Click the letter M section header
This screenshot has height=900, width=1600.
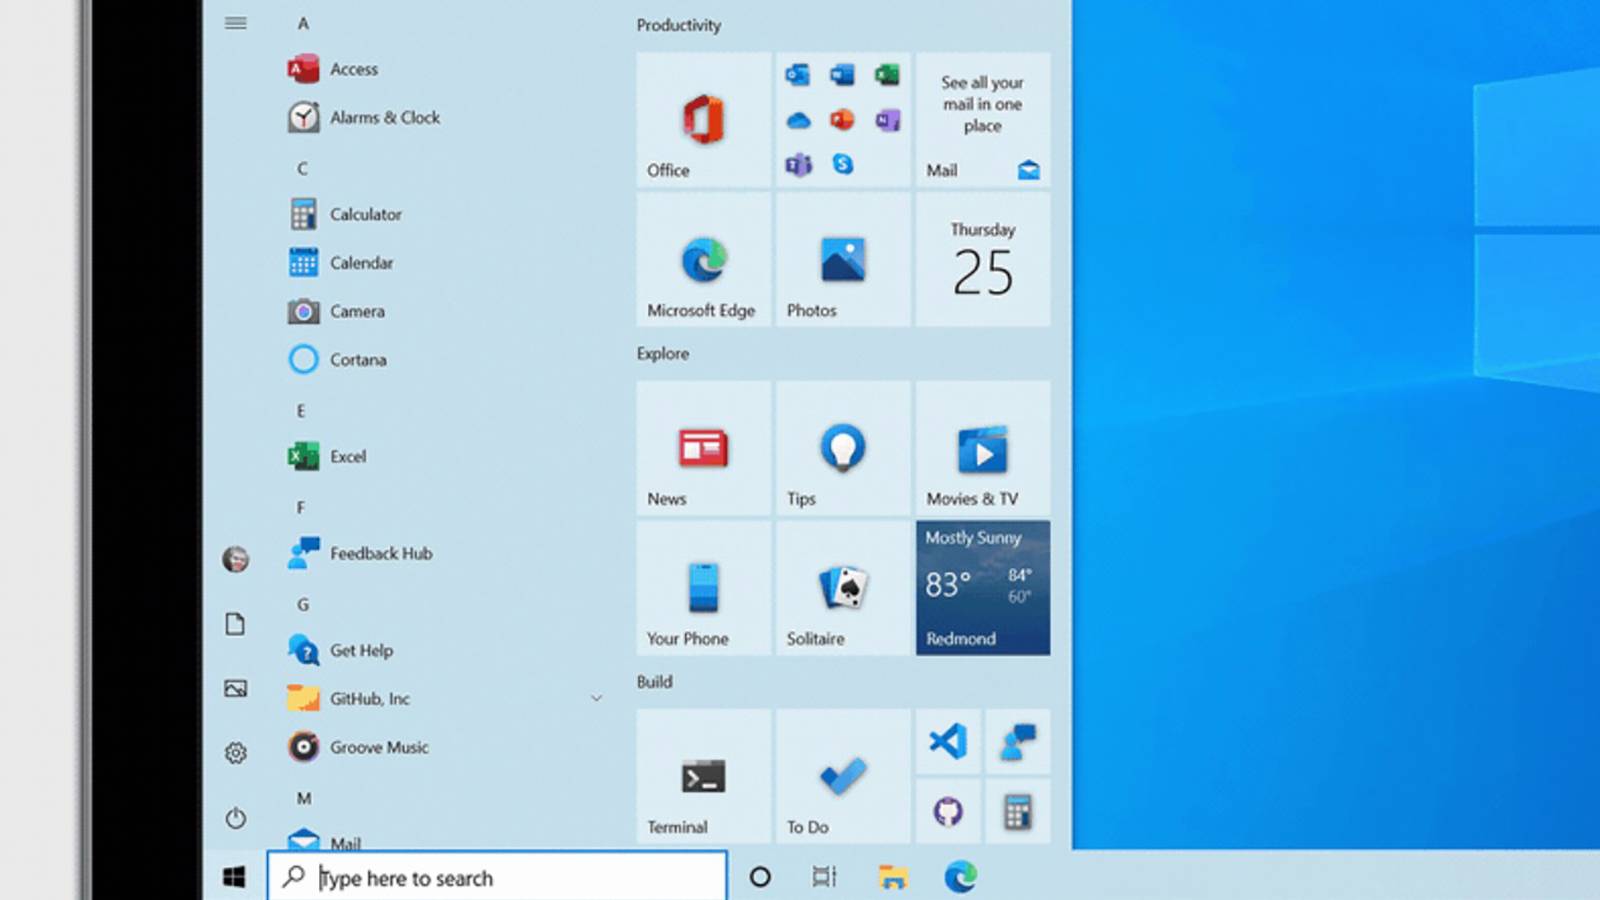click(x=304, y=798)
